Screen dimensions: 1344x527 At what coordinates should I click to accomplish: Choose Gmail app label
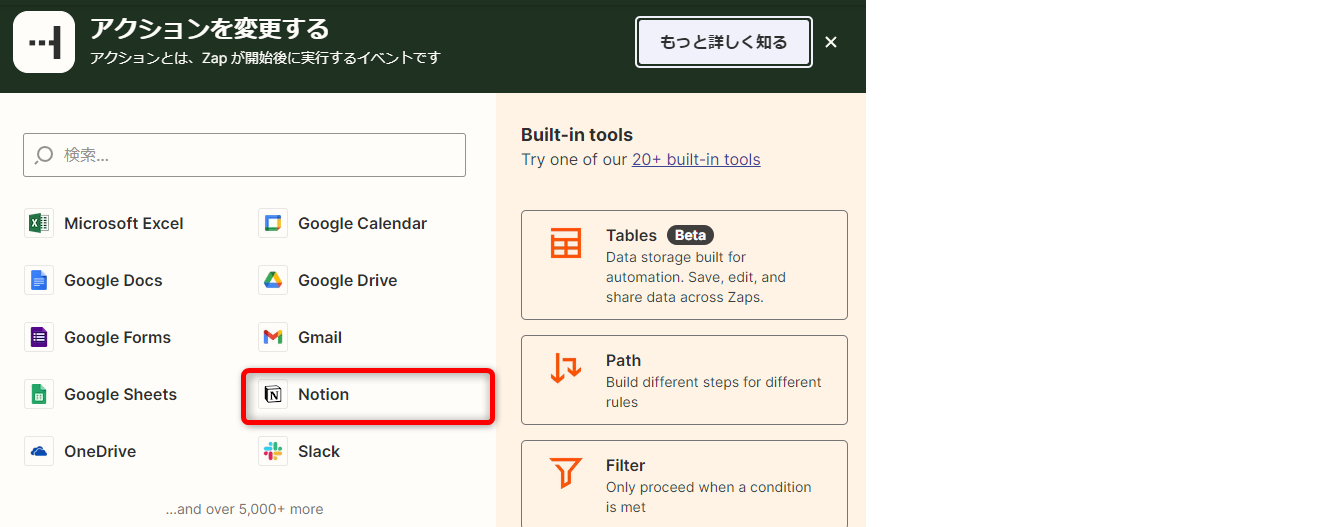[320, 337]
